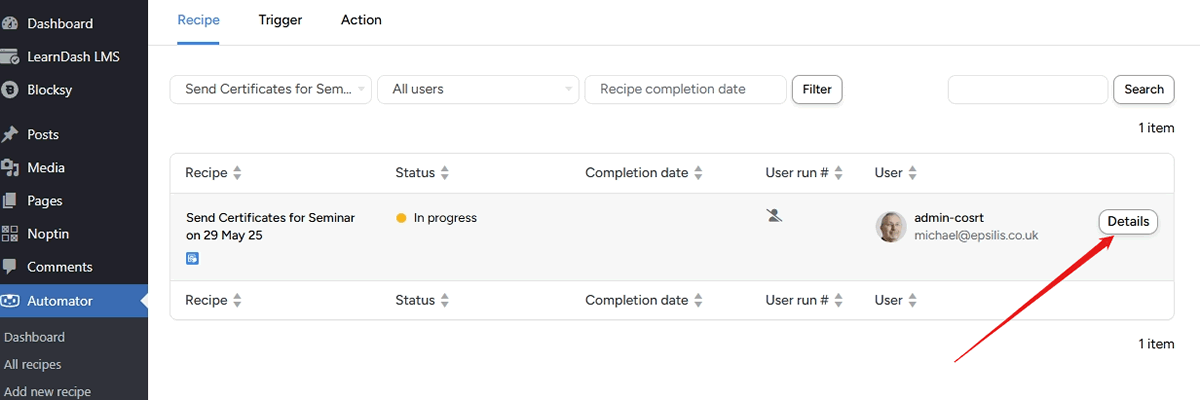Viewport: 1200px width, 400px height.
Task: Click the Recipe completion date field
Action: (x=685, y=89)
